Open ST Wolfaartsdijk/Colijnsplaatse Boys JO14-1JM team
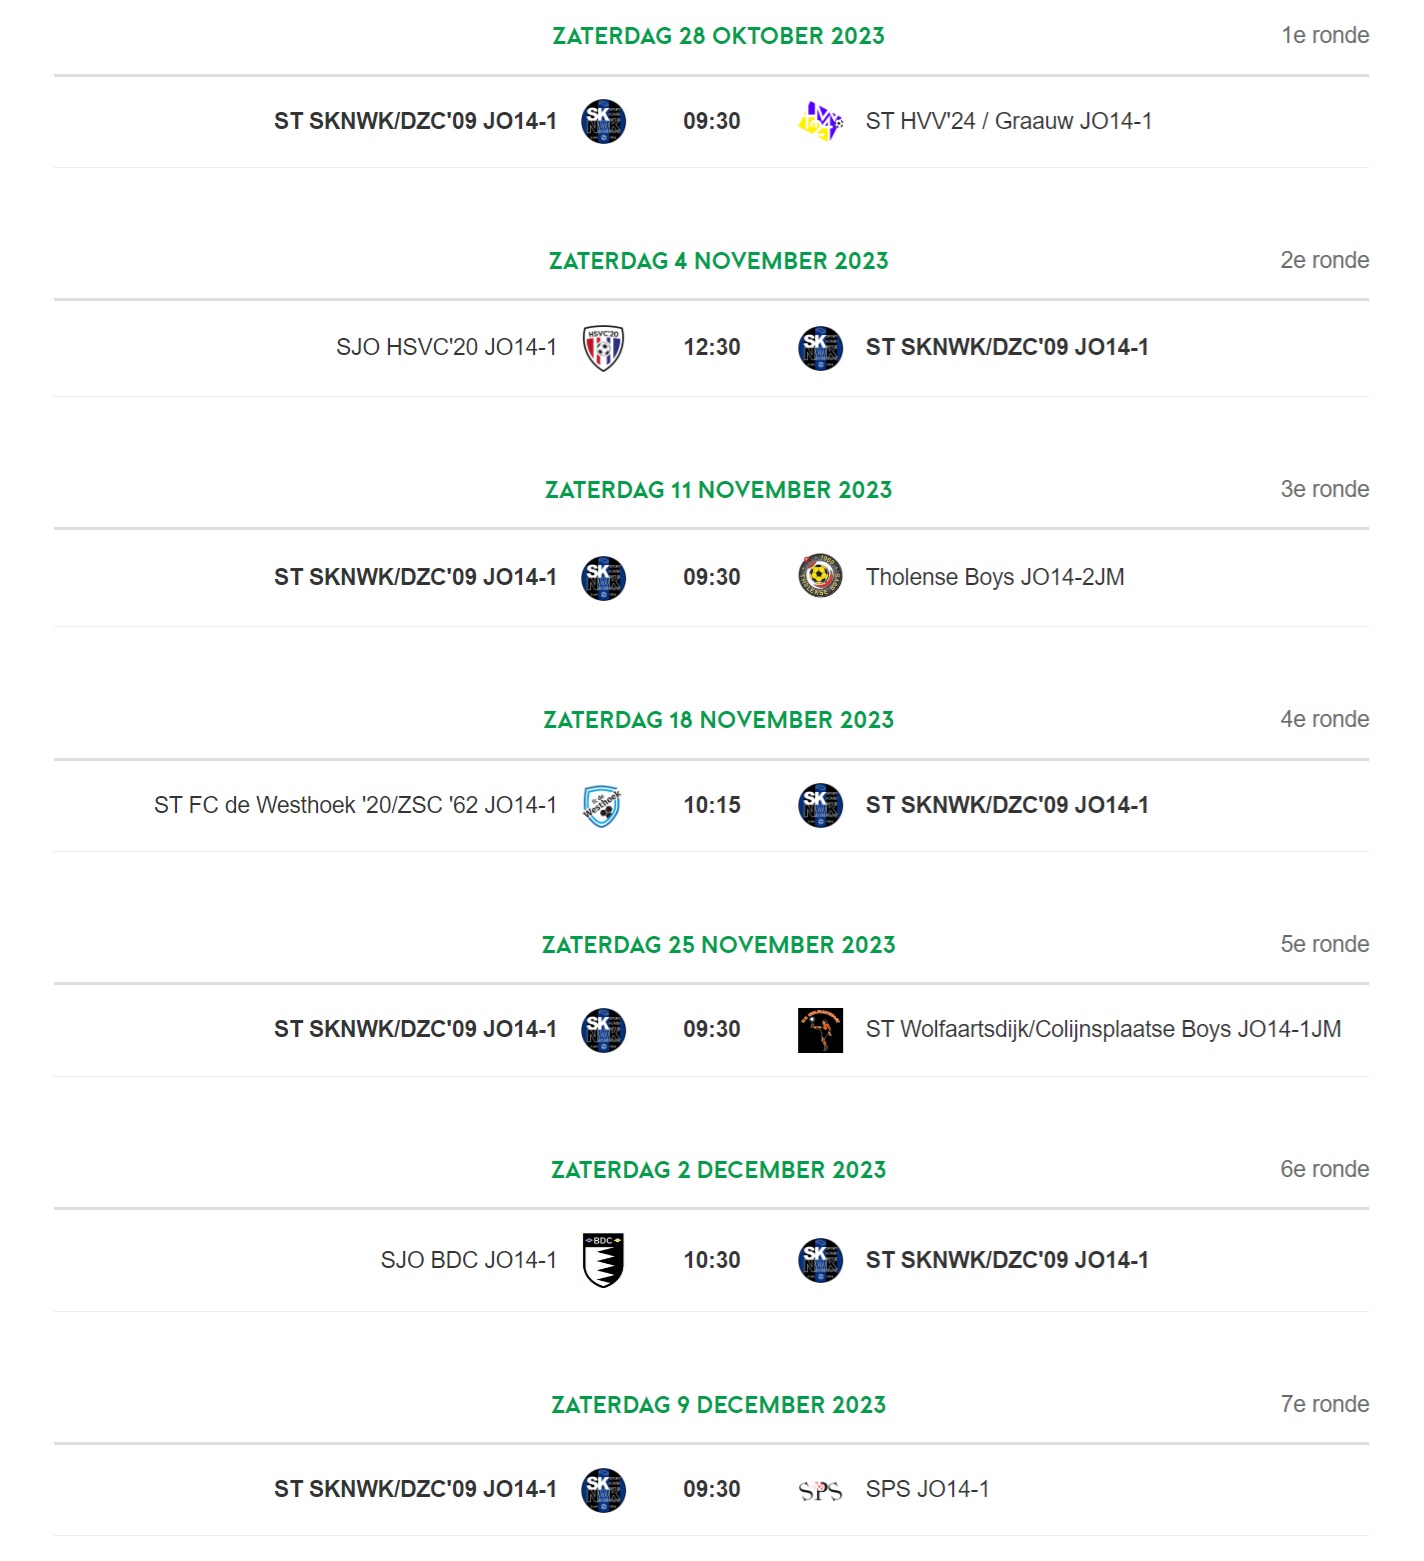 coord(1103,1029)
